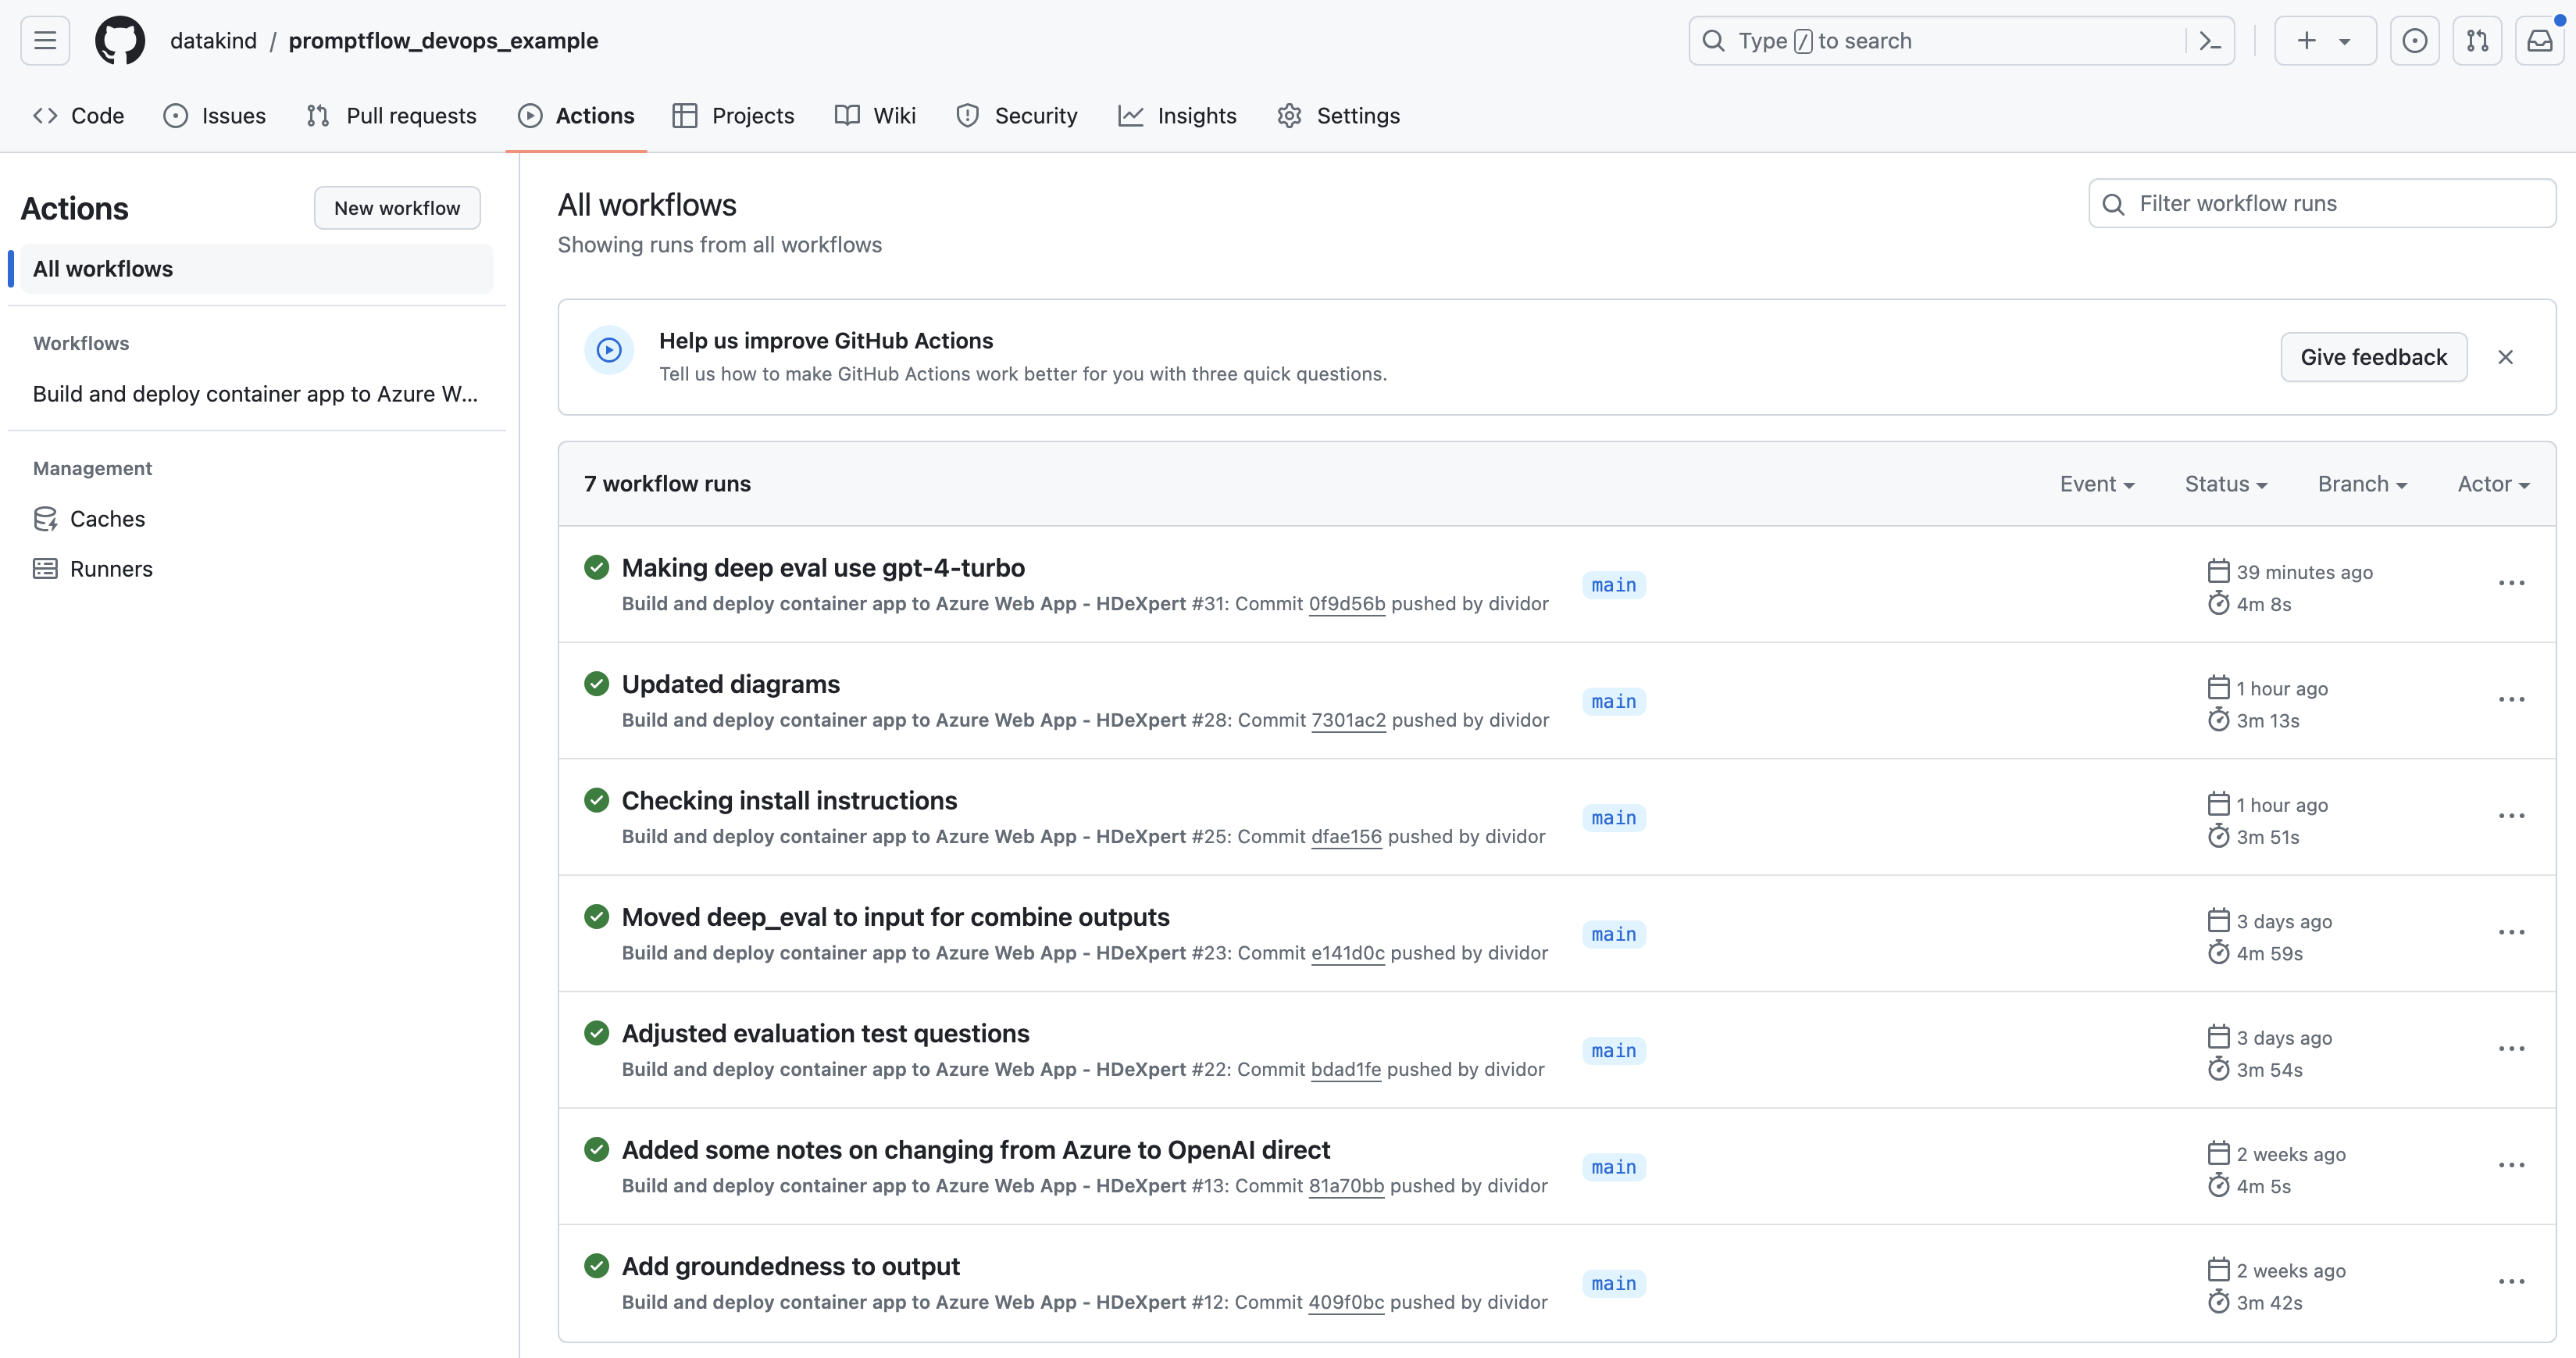
Task: Open pull requests icon in header
Action: 2477,41
